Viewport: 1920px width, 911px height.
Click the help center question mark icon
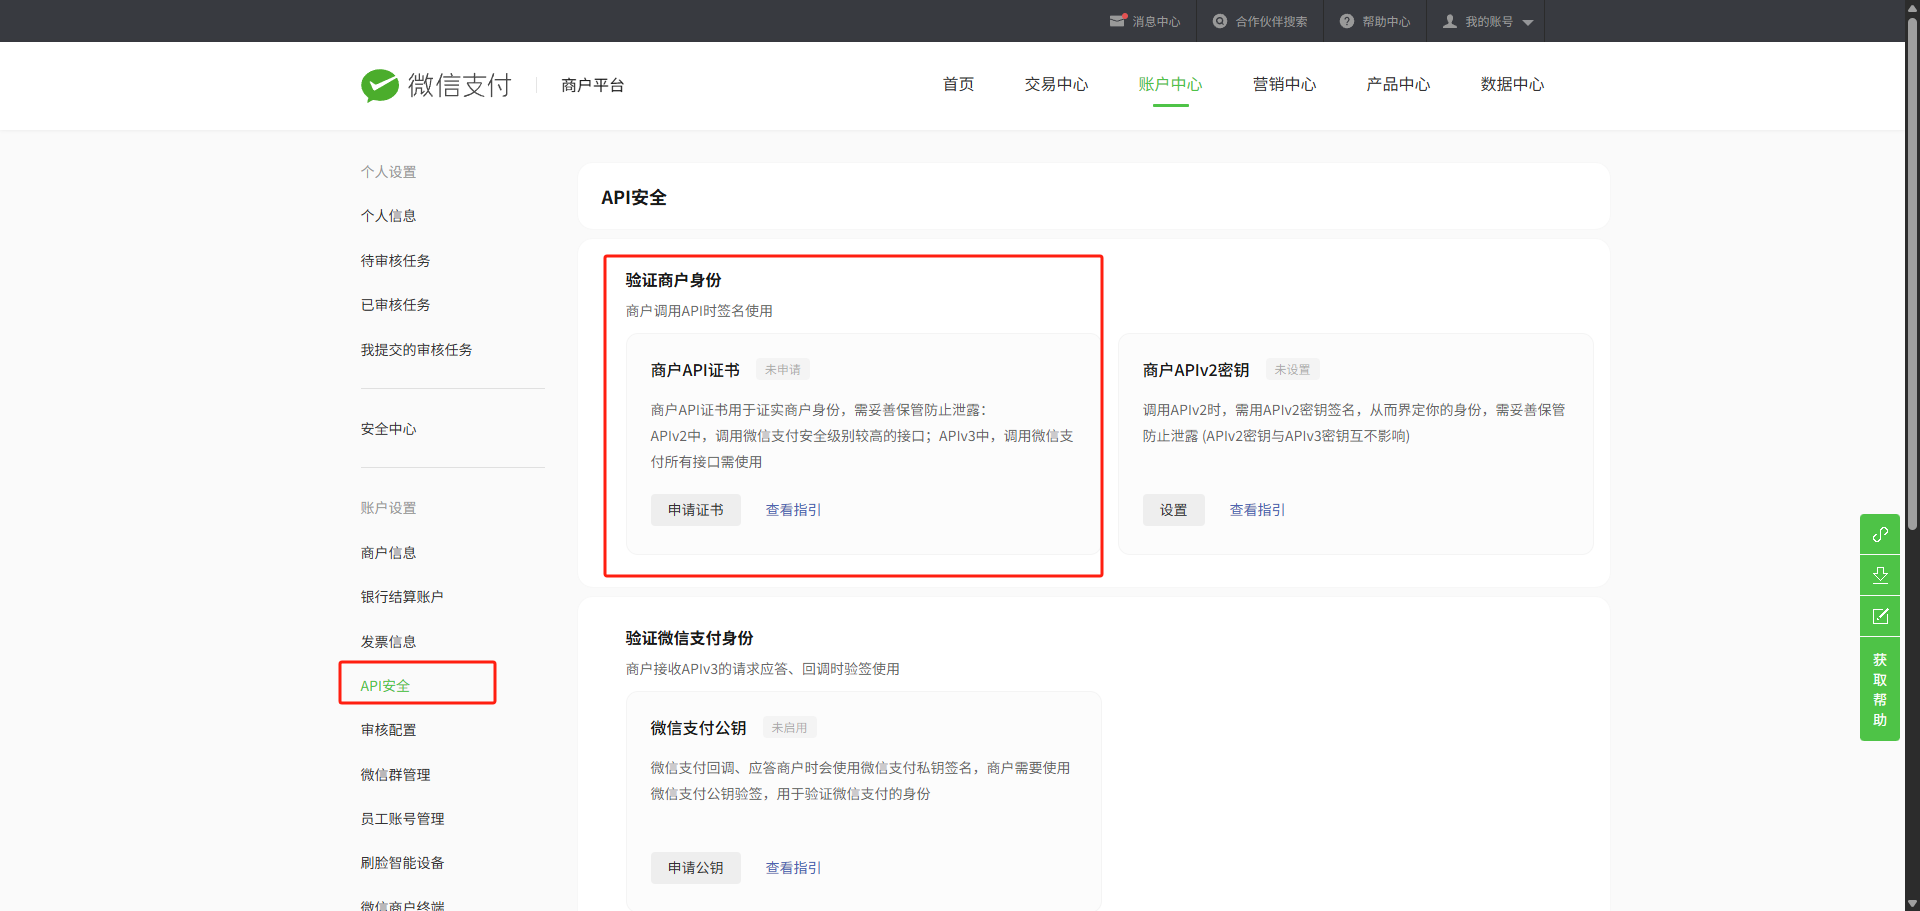[1347, 21]
